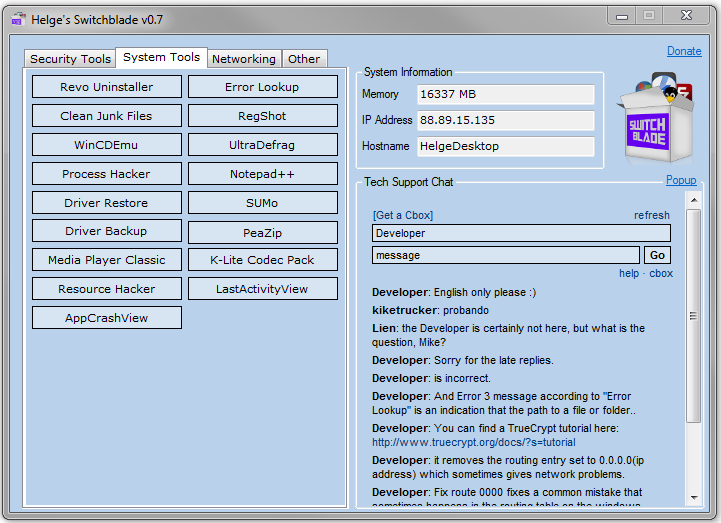
Task: Click the Donate link
Action: (x=684, y=51)
